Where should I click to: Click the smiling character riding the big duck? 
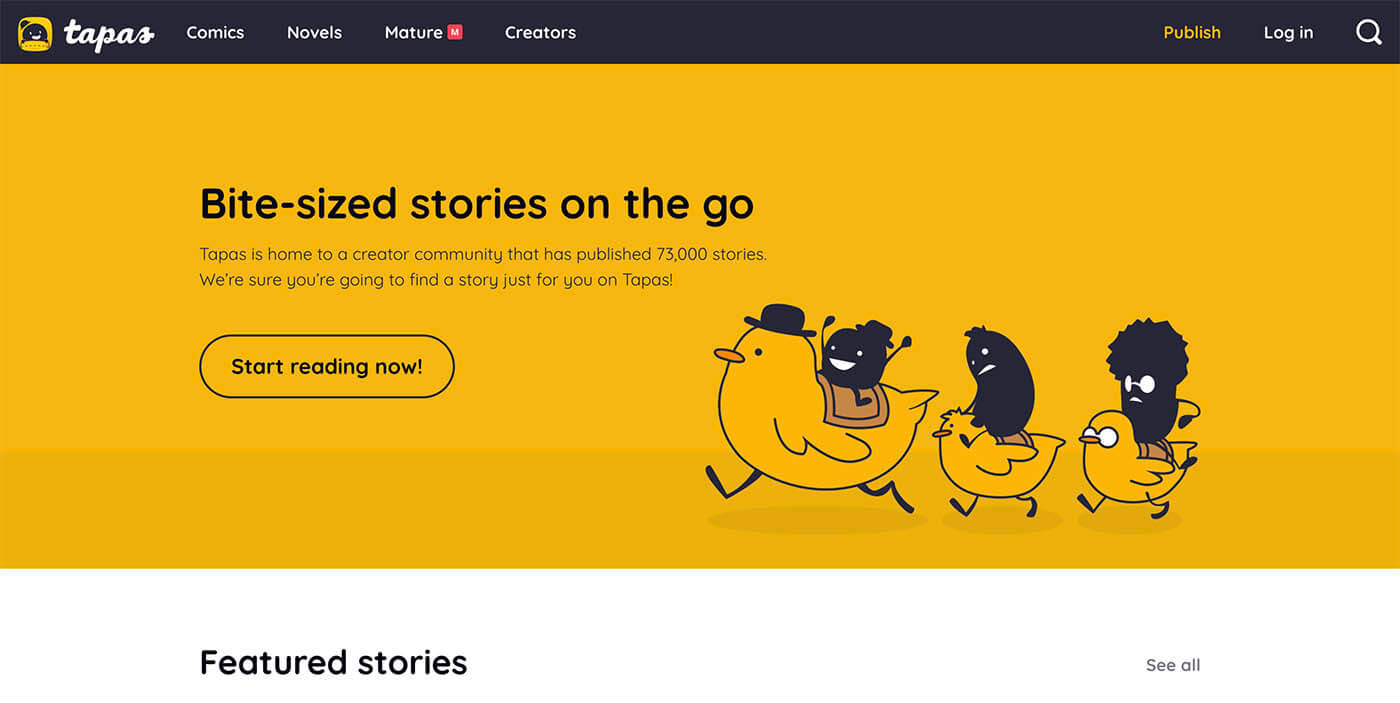click(x=853, y=357)
